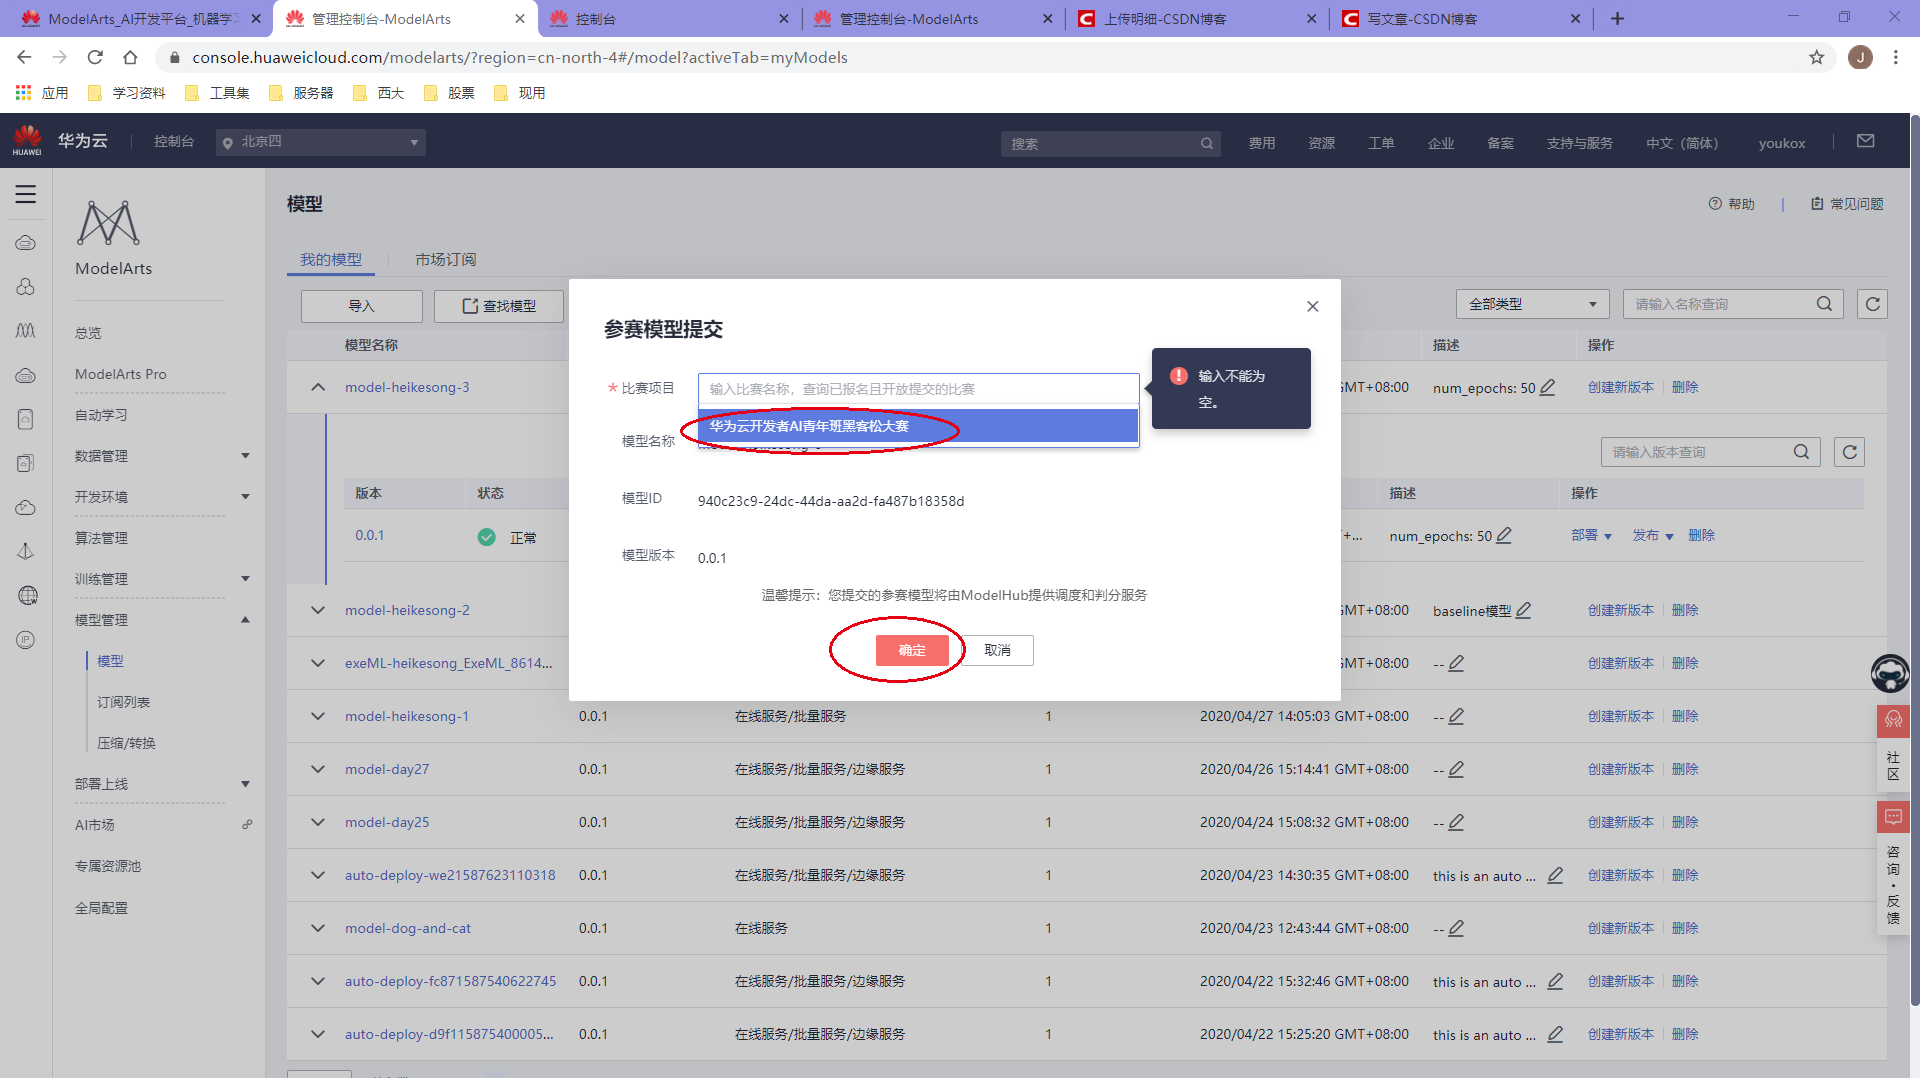This screenshot has width=1920, height=1078.
Task: Click the search magnifier in the top search box
Action: coord(1207,143)
